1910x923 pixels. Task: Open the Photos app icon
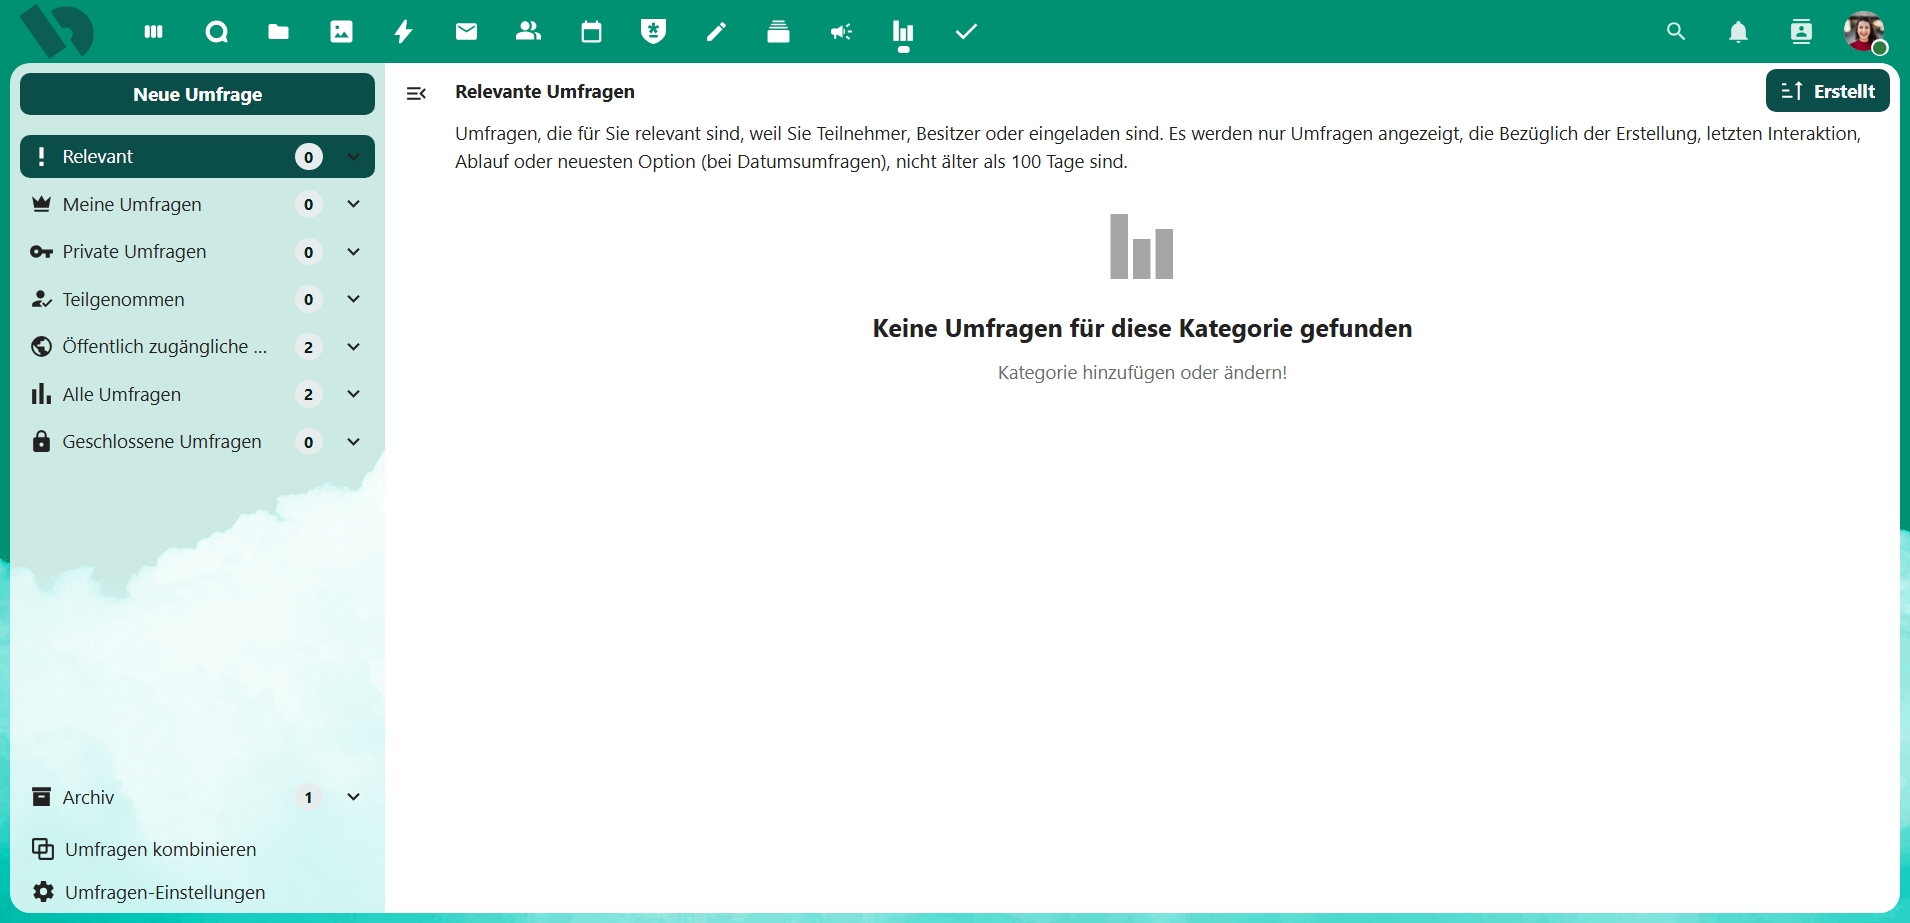341,32
